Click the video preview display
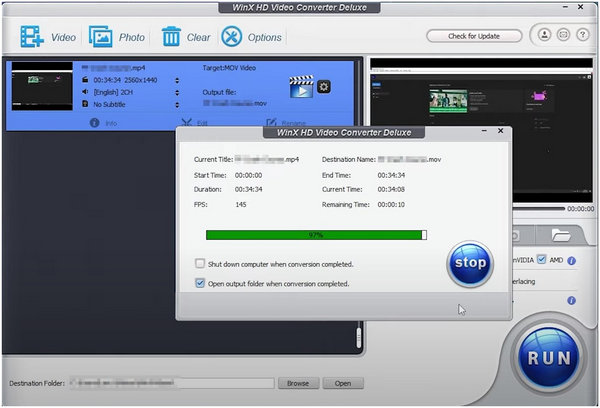600x408 pixels. (481, 130)
